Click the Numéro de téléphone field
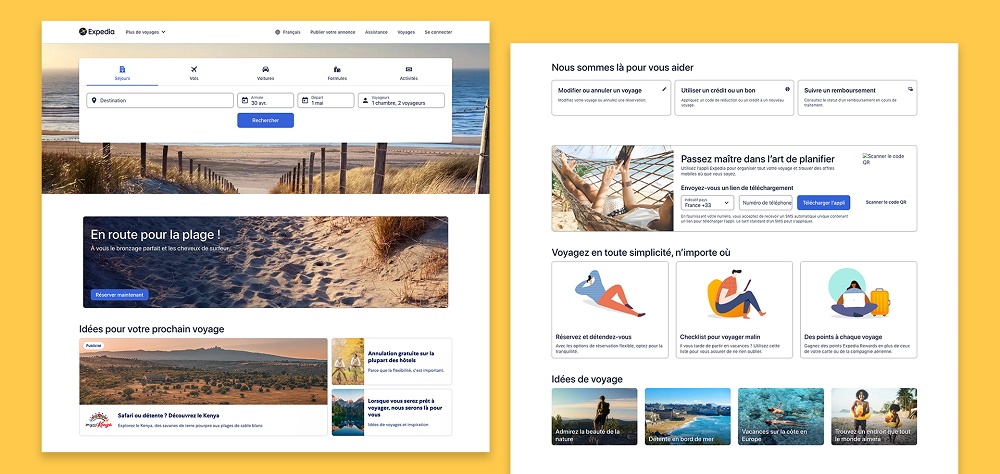Viewport: 1000px width, 474px height. point(765,202)
